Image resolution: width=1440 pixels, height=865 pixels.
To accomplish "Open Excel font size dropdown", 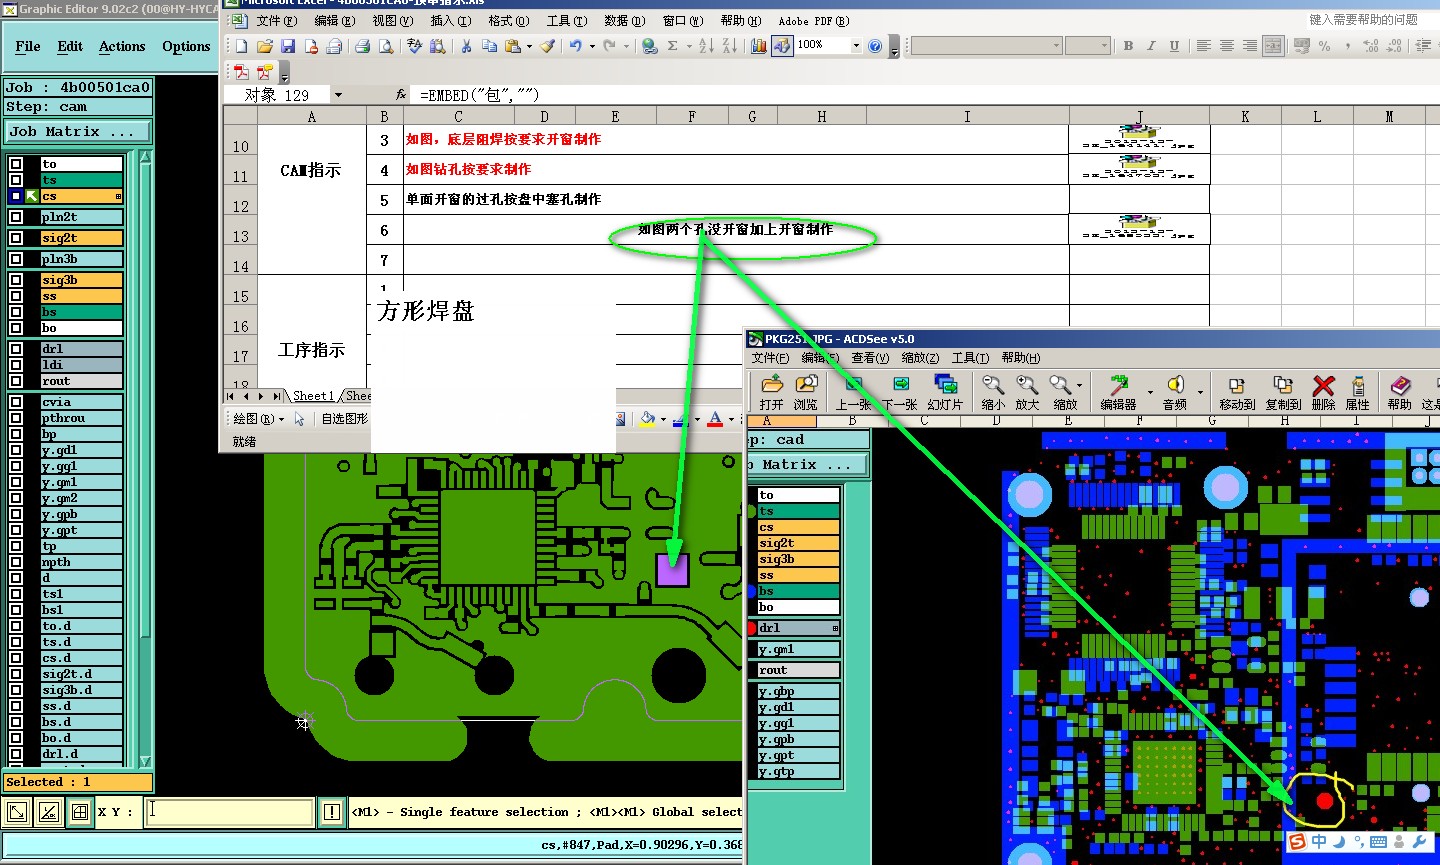I will point(1104,46).
